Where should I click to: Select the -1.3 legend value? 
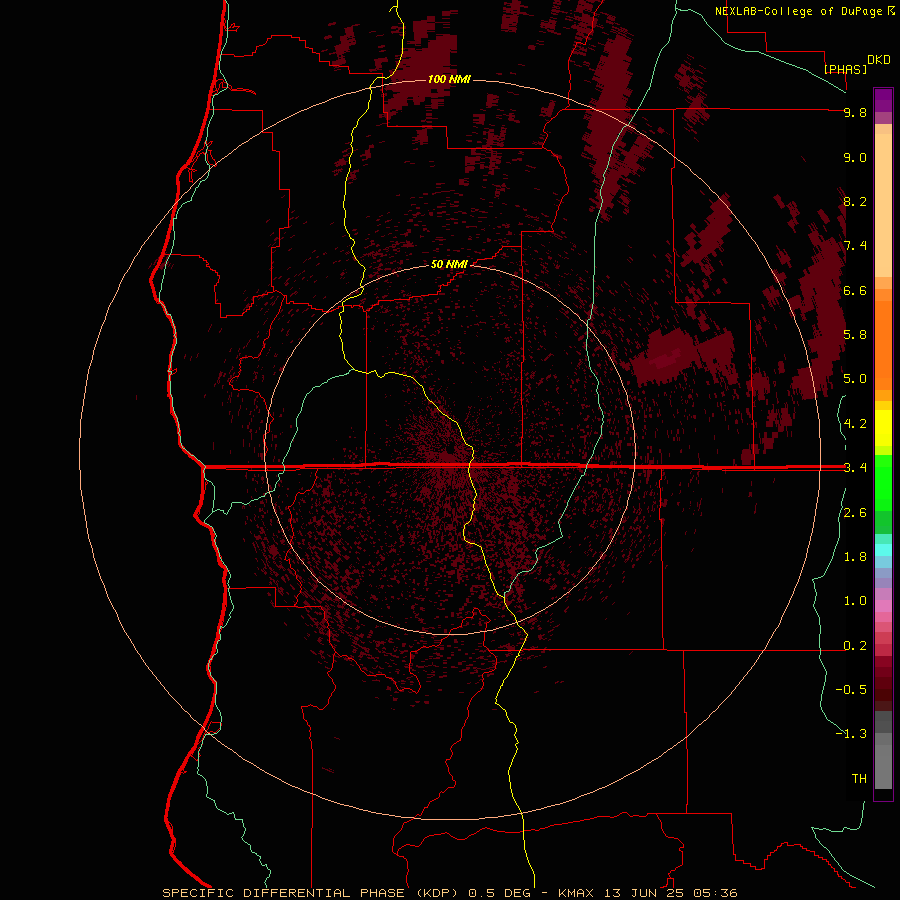tap(851, 734)
